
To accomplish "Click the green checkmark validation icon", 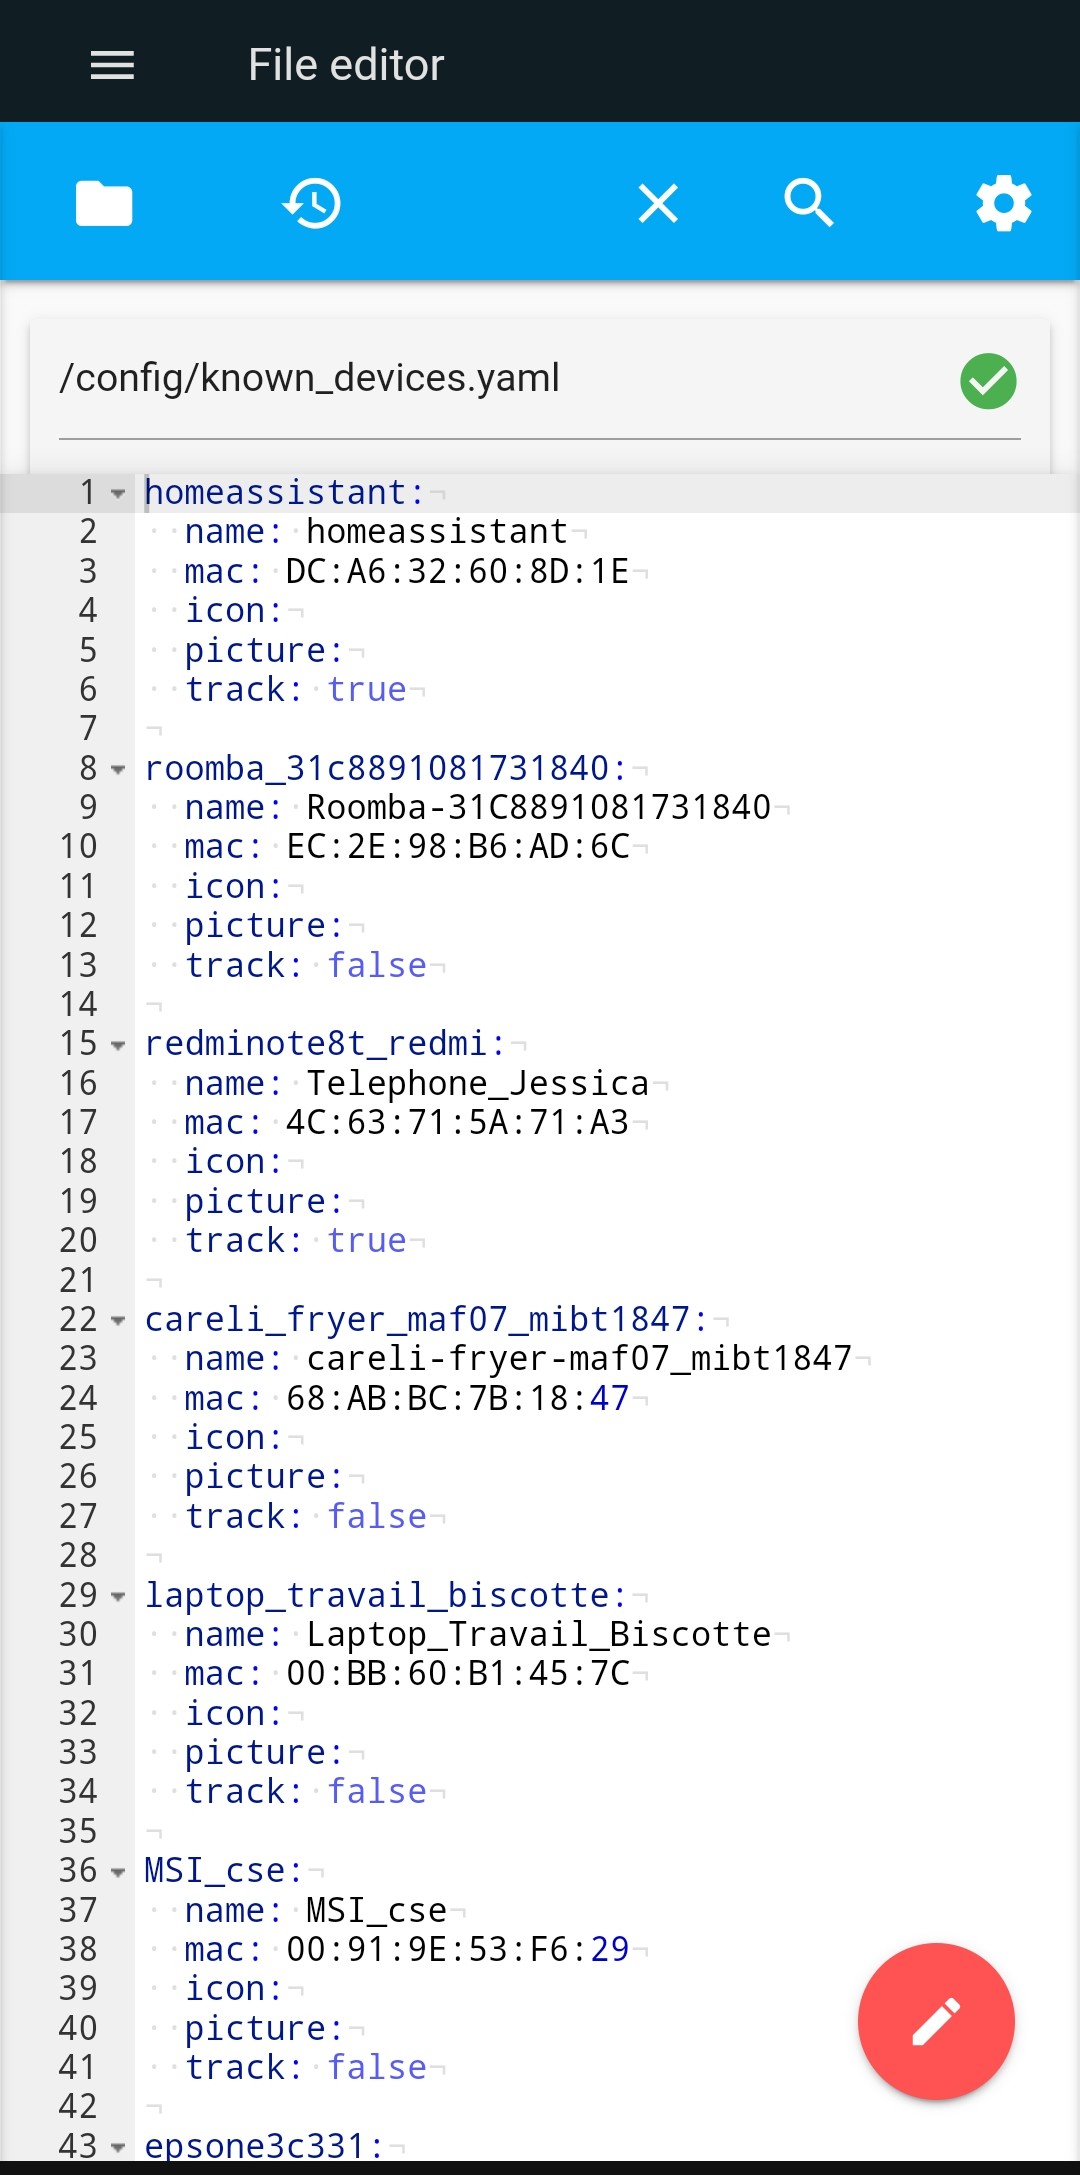I will coord(988,381).
